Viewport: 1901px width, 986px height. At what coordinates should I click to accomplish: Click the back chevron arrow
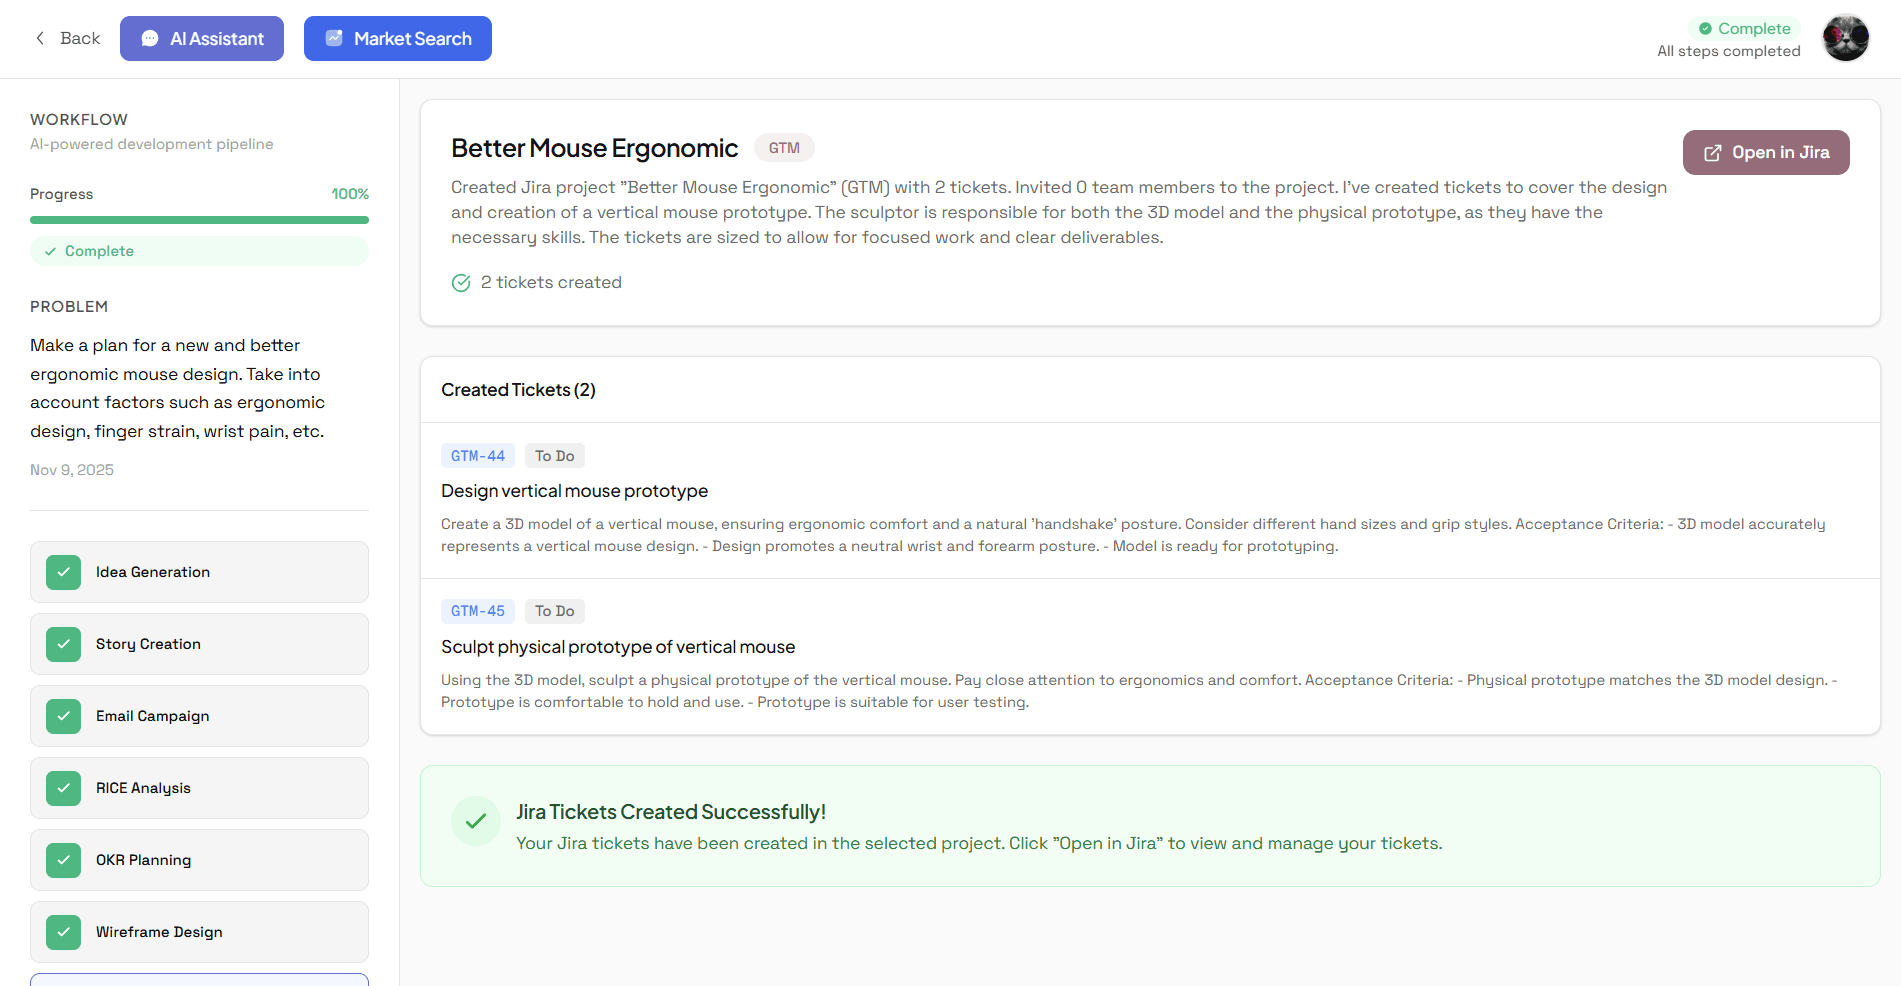pos(39,37)
